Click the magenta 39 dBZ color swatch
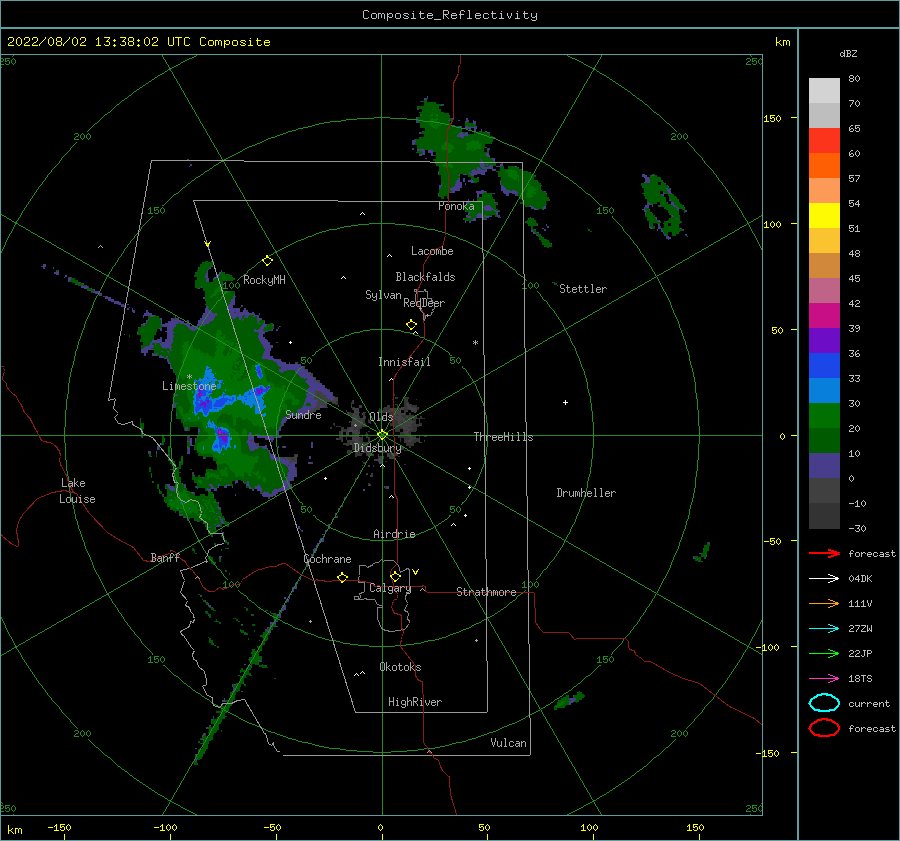Screen dimensions: 900x841 coord(824,315)
